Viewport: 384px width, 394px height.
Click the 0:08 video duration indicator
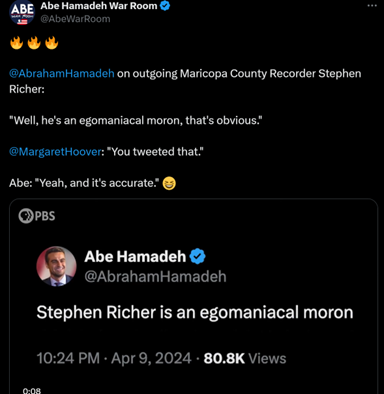pyautogui.click(x=32, y=391)
